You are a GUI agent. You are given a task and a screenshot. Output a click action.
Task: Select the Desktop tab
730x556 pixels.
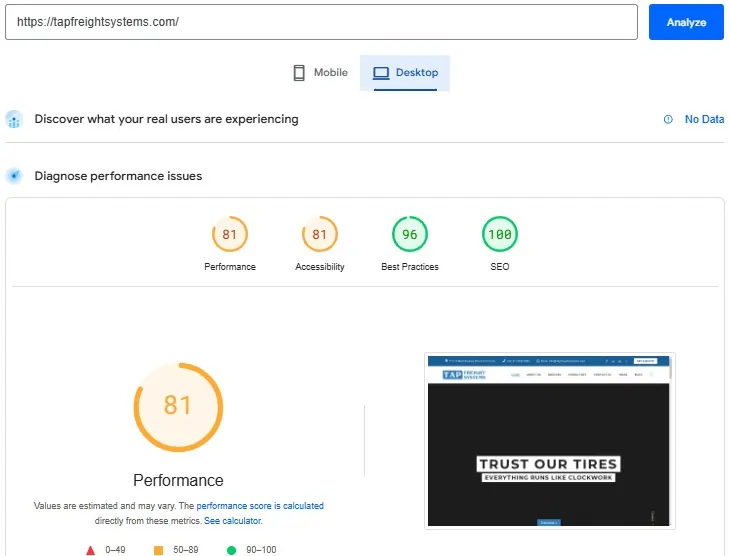(405, 73)
